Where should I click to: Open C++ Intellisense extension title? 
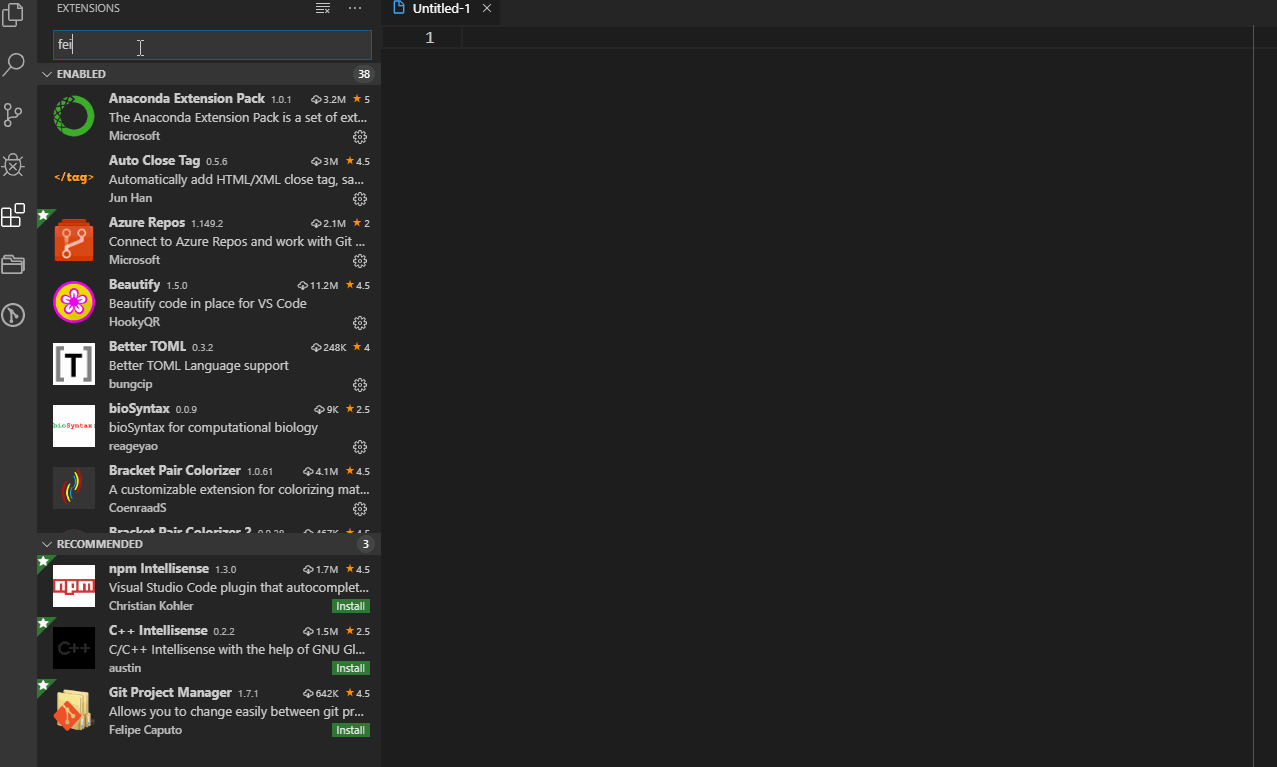click(158, 631)
